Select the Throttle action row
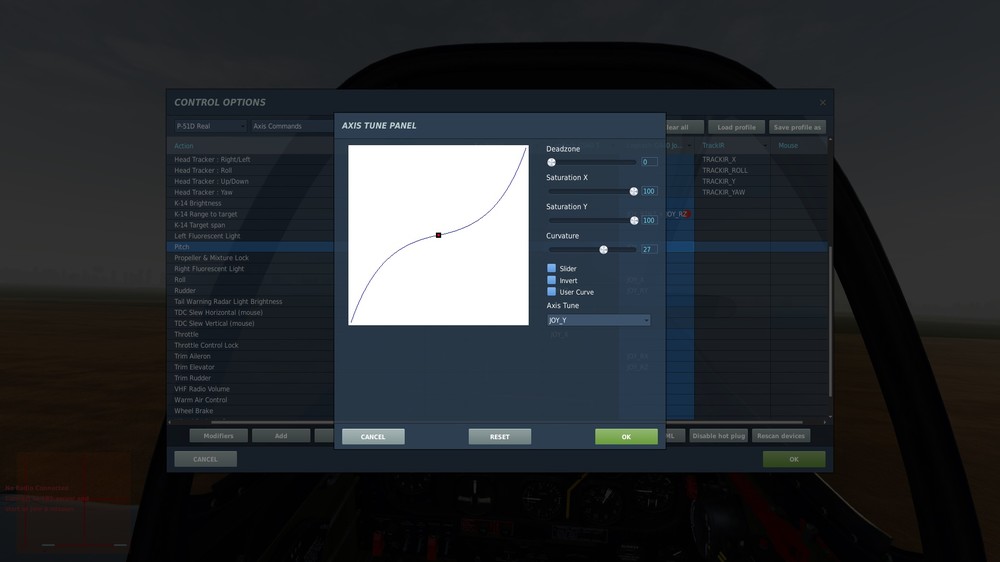 coord(251,334)
